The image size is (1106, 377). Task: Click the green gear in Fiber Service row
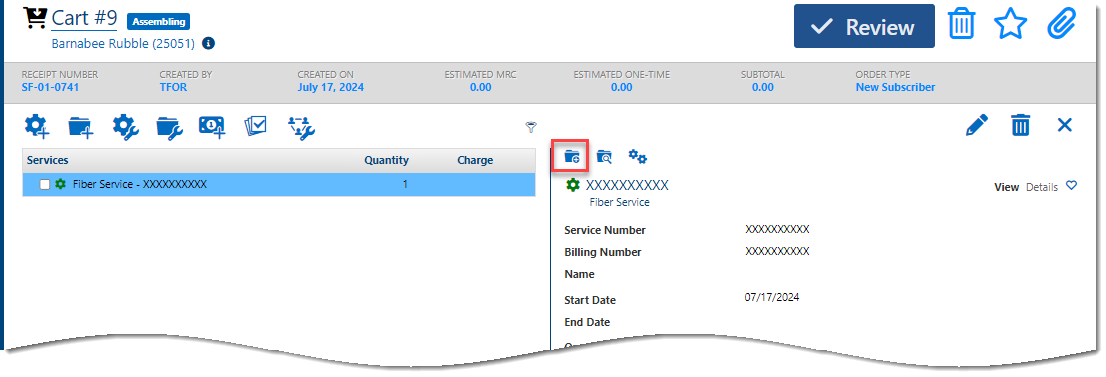pos(61,184)
